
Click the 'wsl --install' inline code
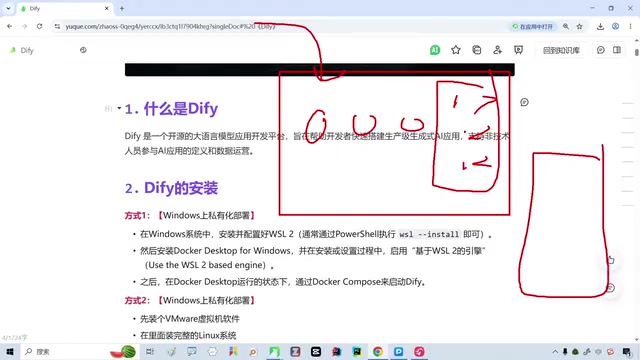pyautogui.click(x=429, y=234)
